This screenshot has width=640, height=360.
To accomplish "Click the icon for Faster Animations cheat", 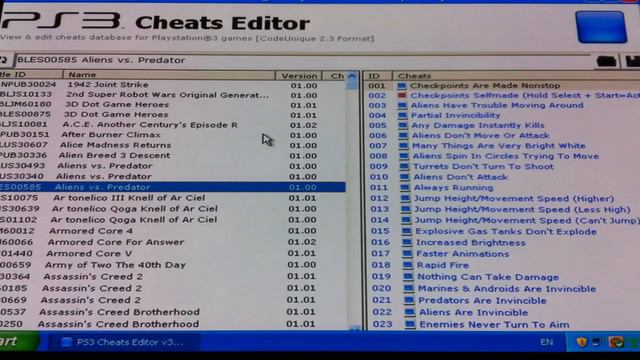I will [408, 254].
